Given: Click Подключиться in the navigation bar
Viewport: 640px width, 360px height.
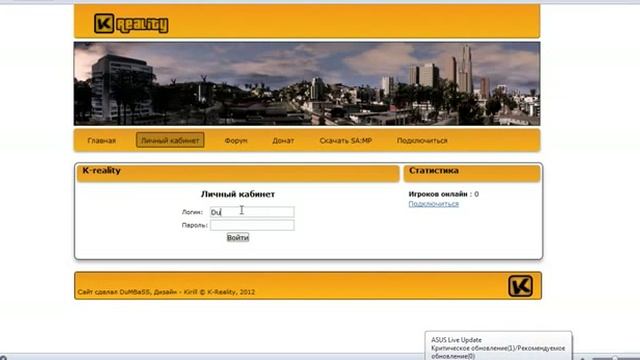Looking at the screenshot, I should coord(422,140).
